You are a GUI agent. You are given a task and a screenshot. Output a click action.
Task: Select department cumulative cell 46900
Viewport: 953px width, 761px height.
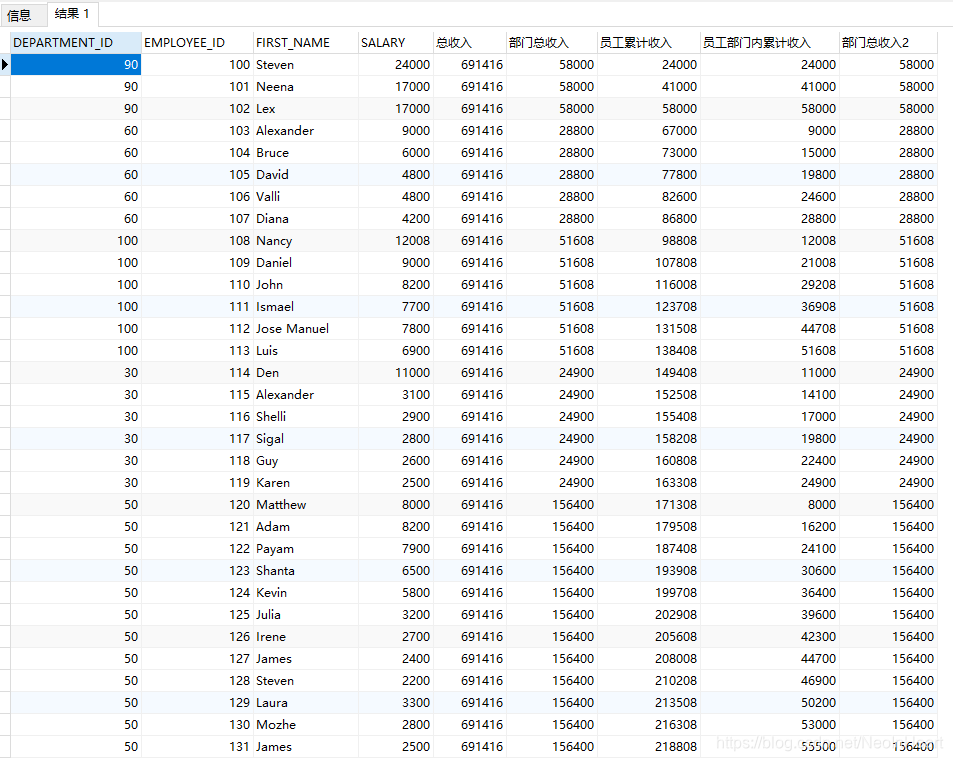[x=770, y=680]
